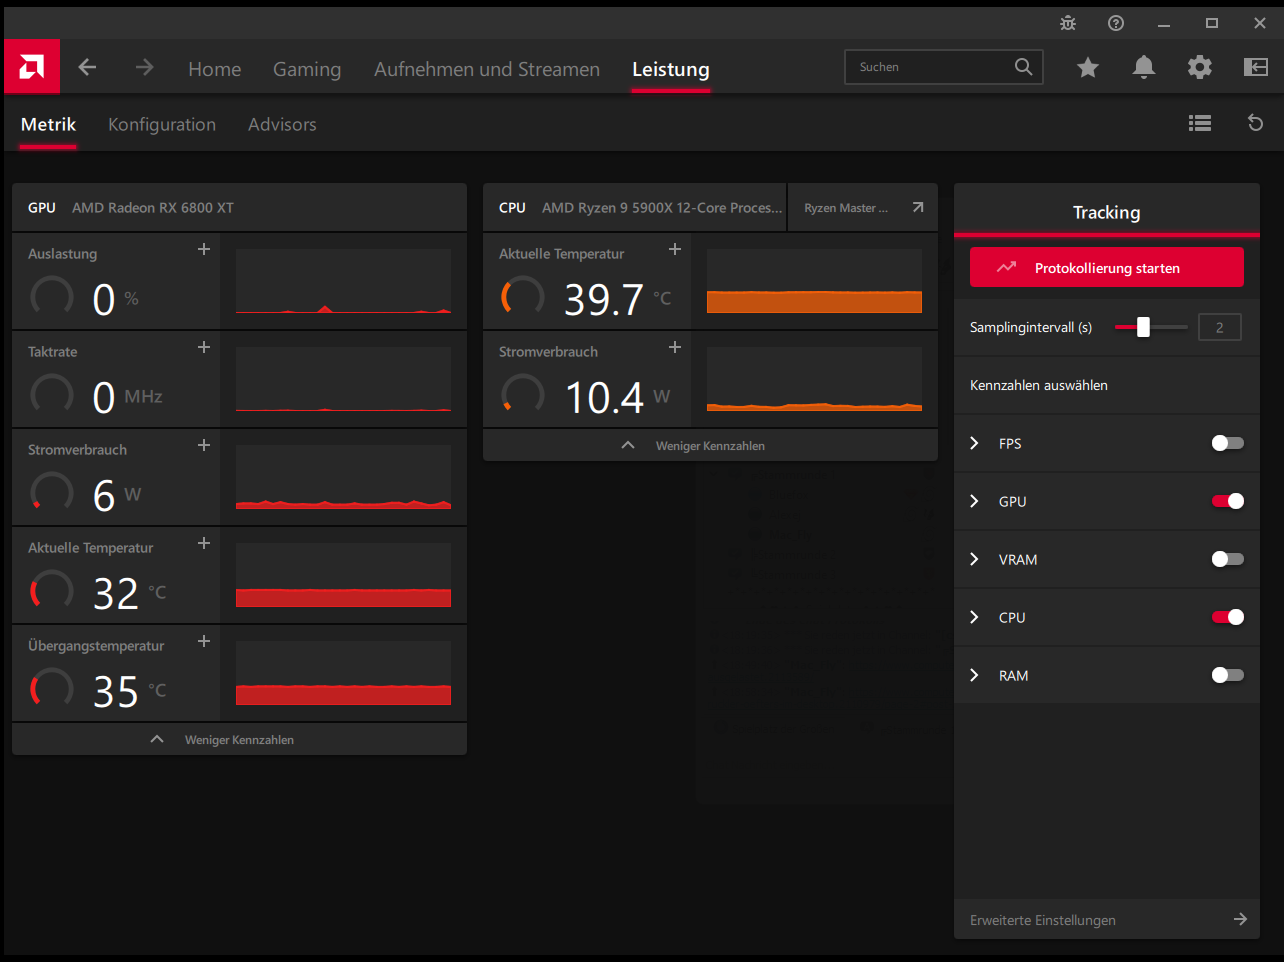Click the AMD Ryzen 9 5900X label
Viewport: 1284px width, 962px height.
pos(662,208)
